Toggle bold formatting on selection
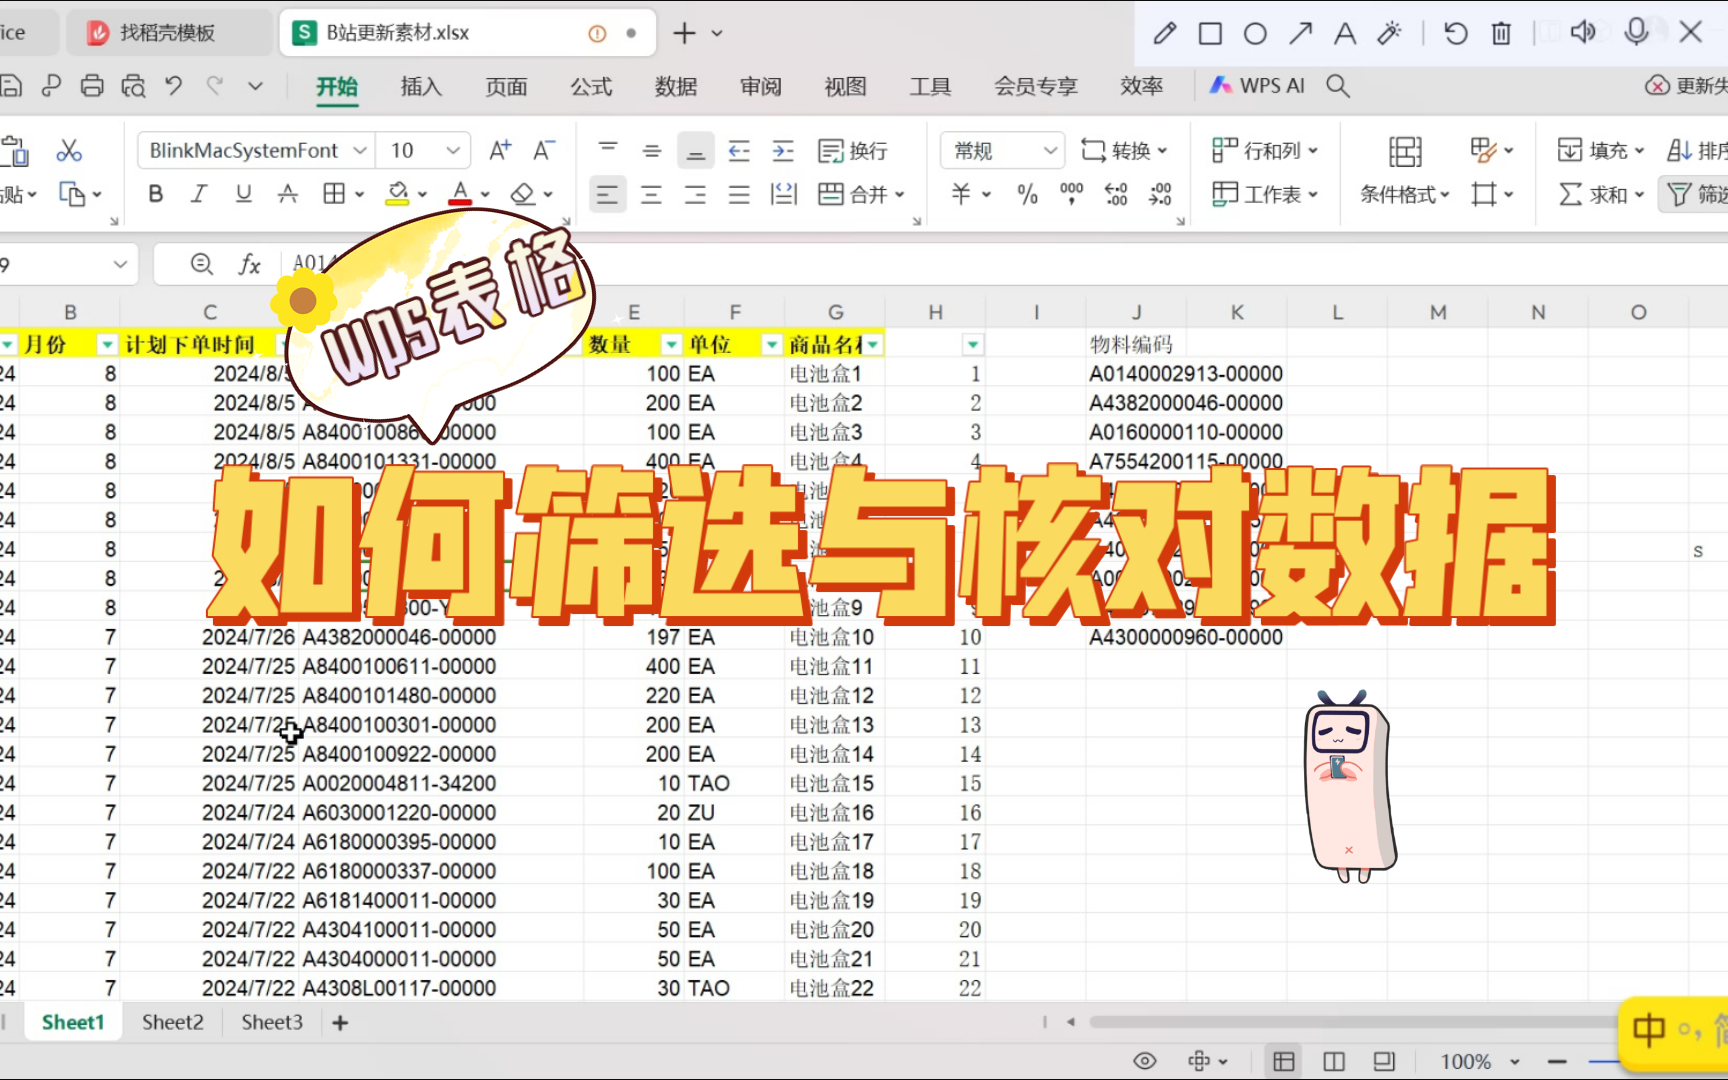The height and width of the screenshot is (1080, 1728). click(155, 193)
